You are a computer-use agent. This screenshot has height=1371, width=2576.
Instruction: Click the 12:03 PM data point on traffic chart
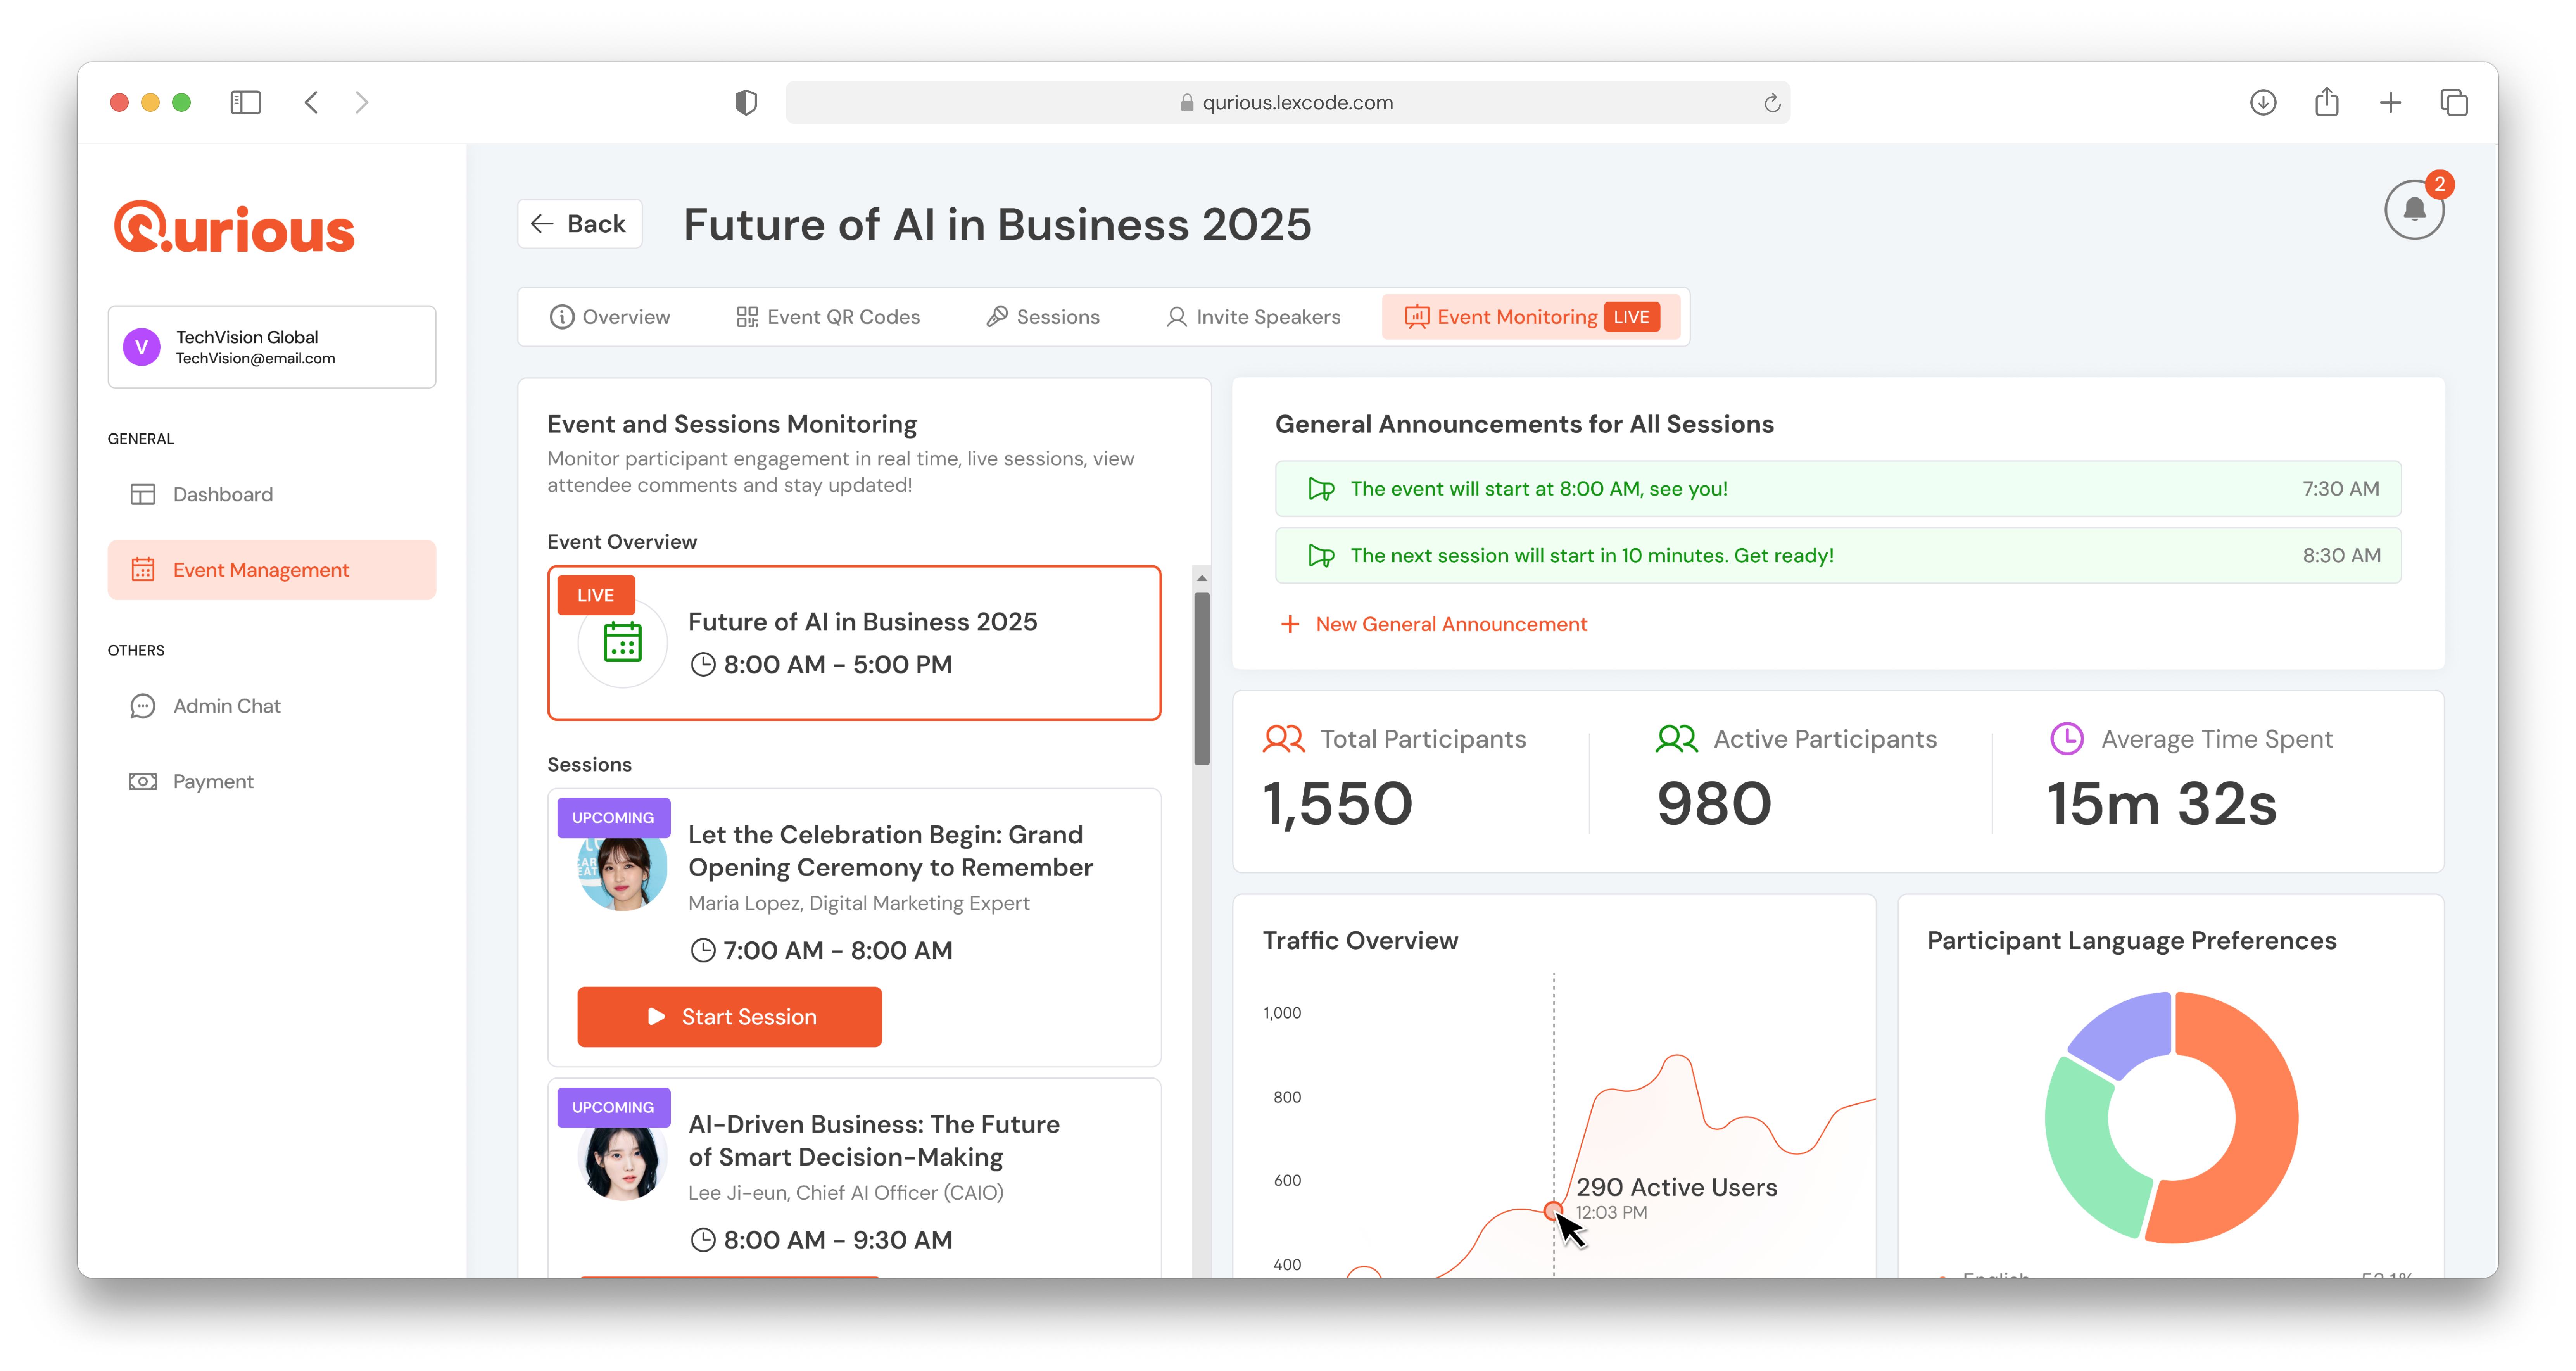tap(1552, 1210)
